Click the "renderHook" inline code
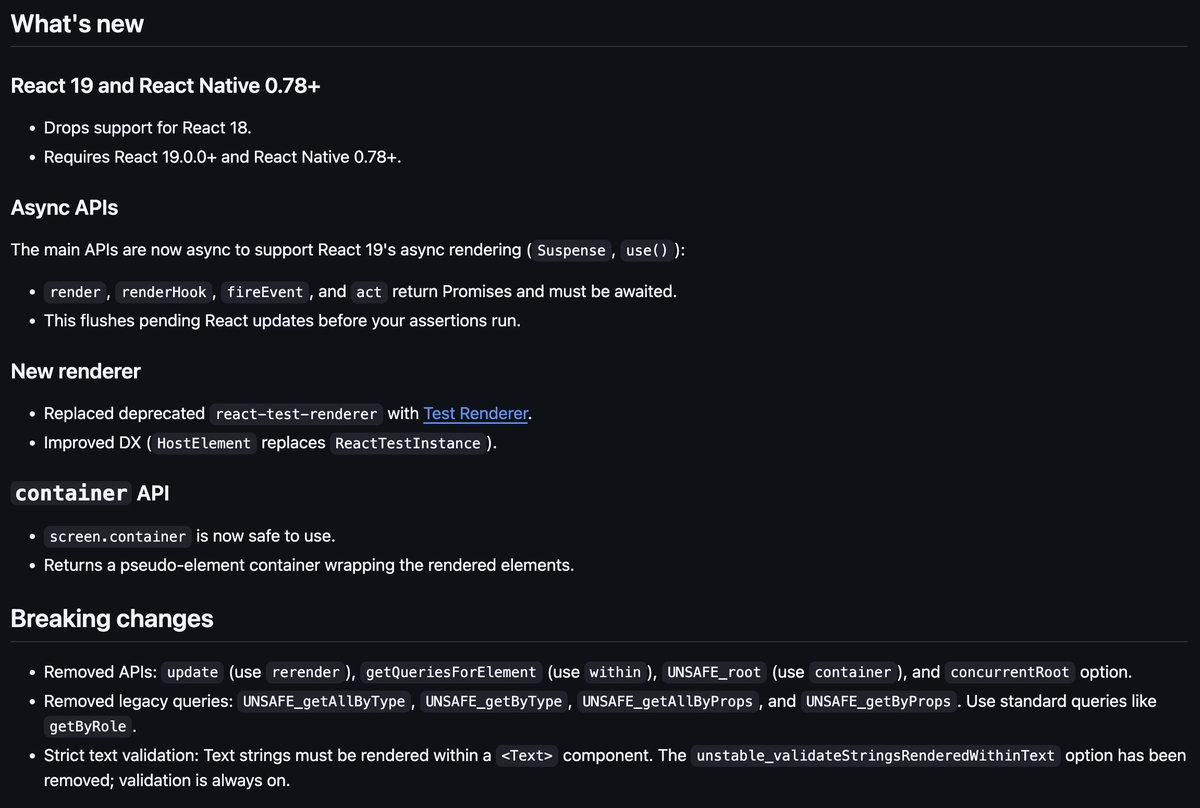 click(163, 292)
